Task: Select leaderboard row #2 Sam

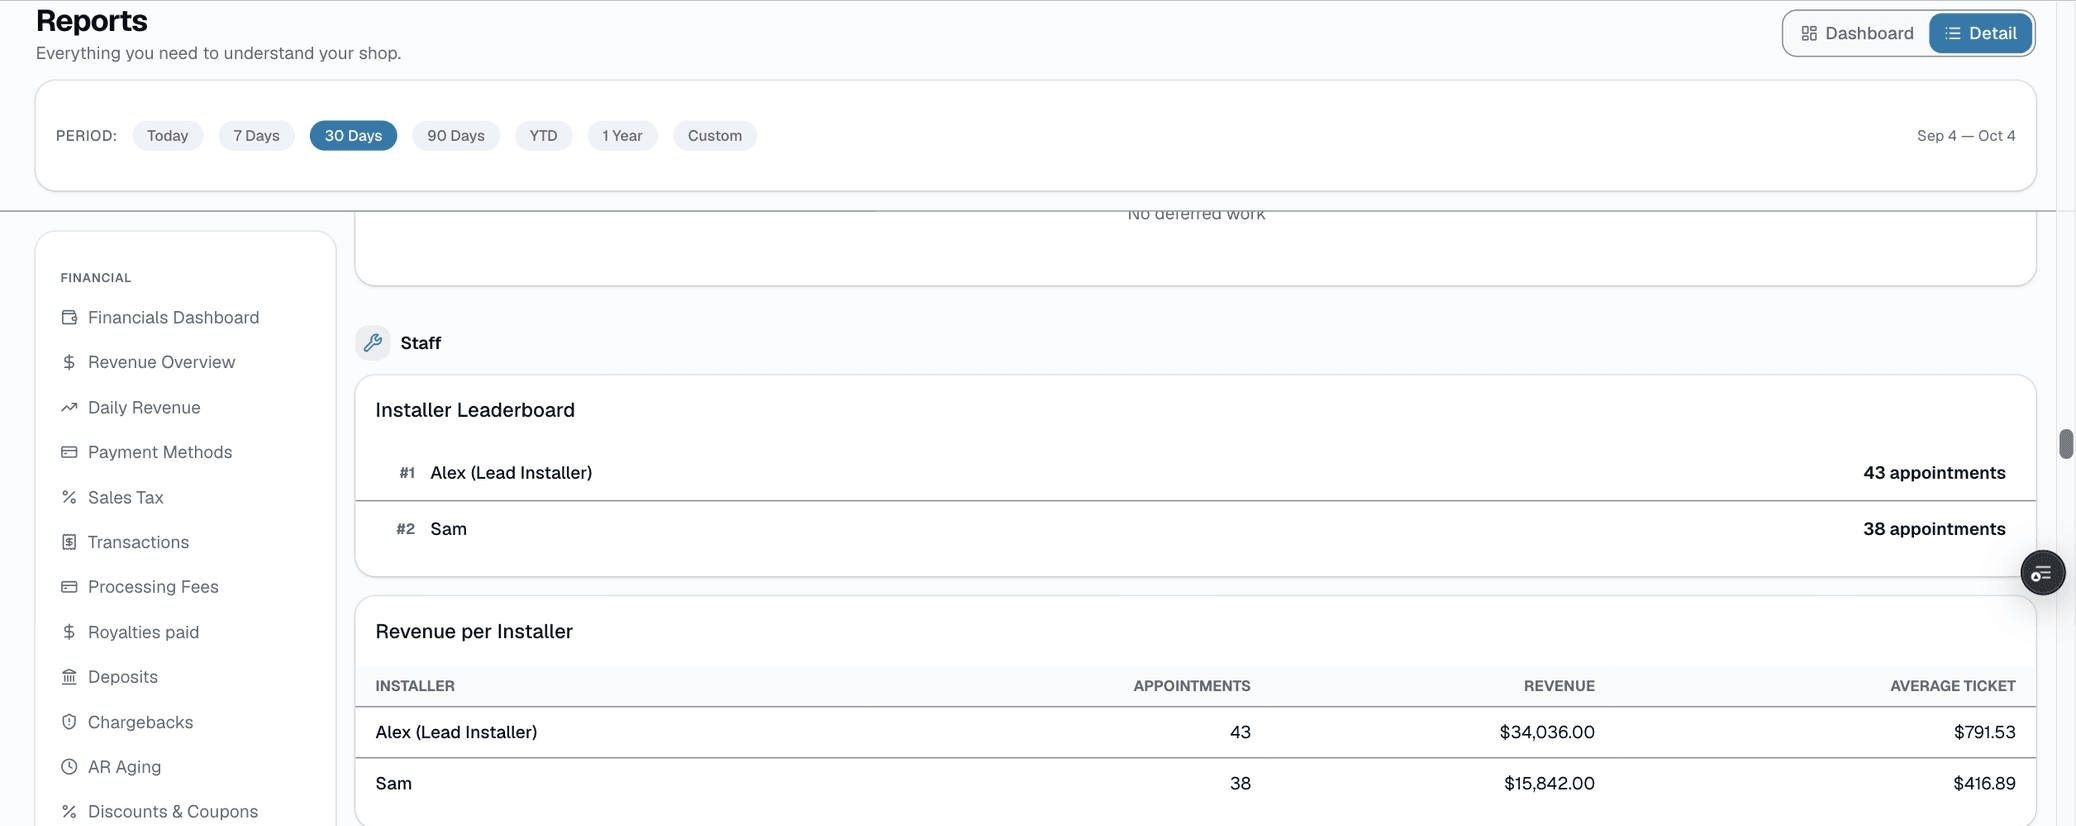Action: pyautogui.click(x=1195, y=529)
